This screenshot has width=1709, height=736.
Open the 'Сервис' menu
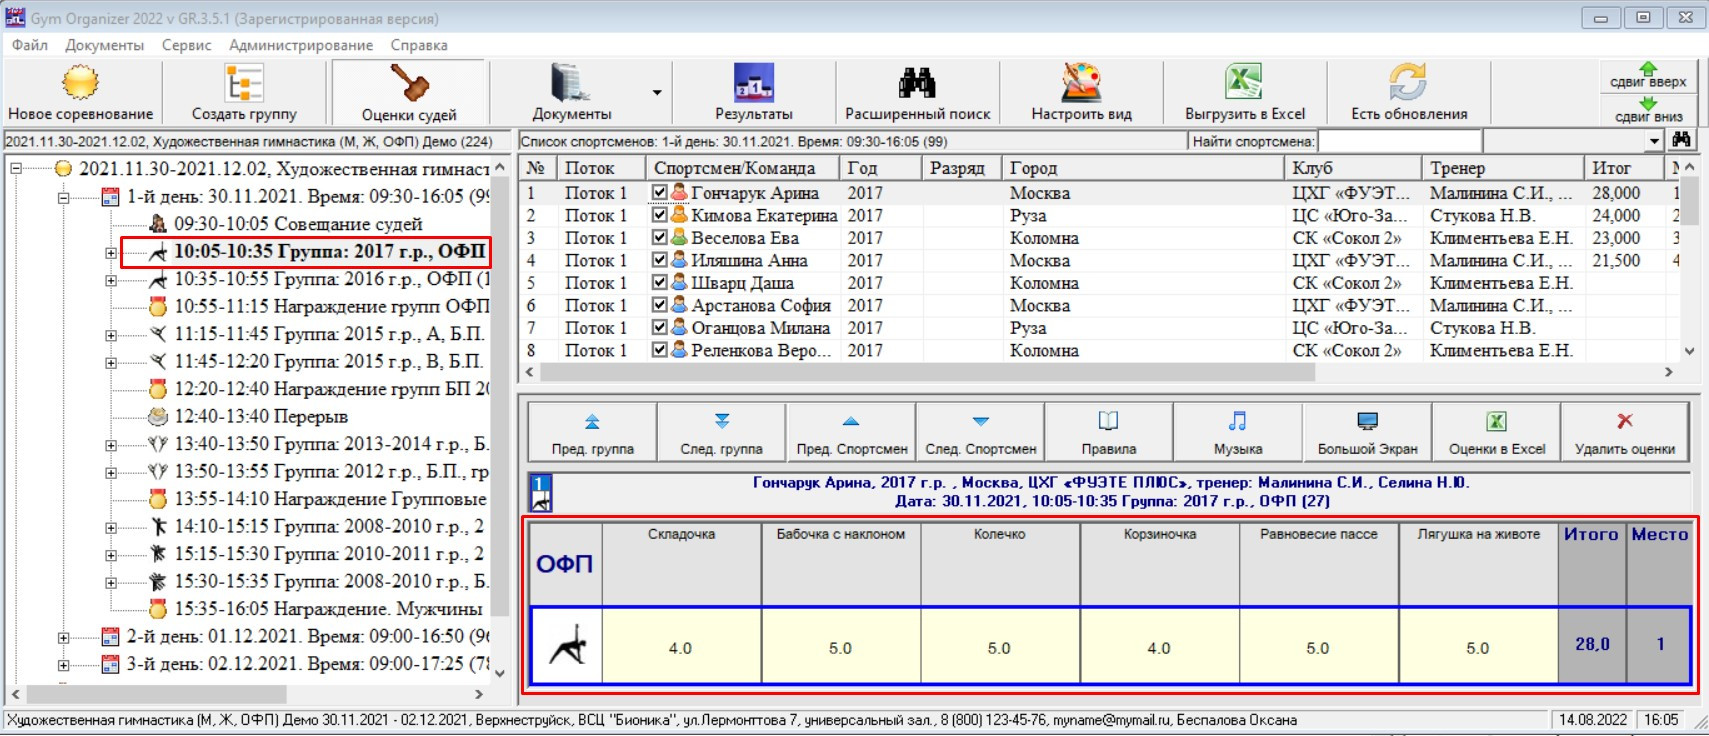186,45
